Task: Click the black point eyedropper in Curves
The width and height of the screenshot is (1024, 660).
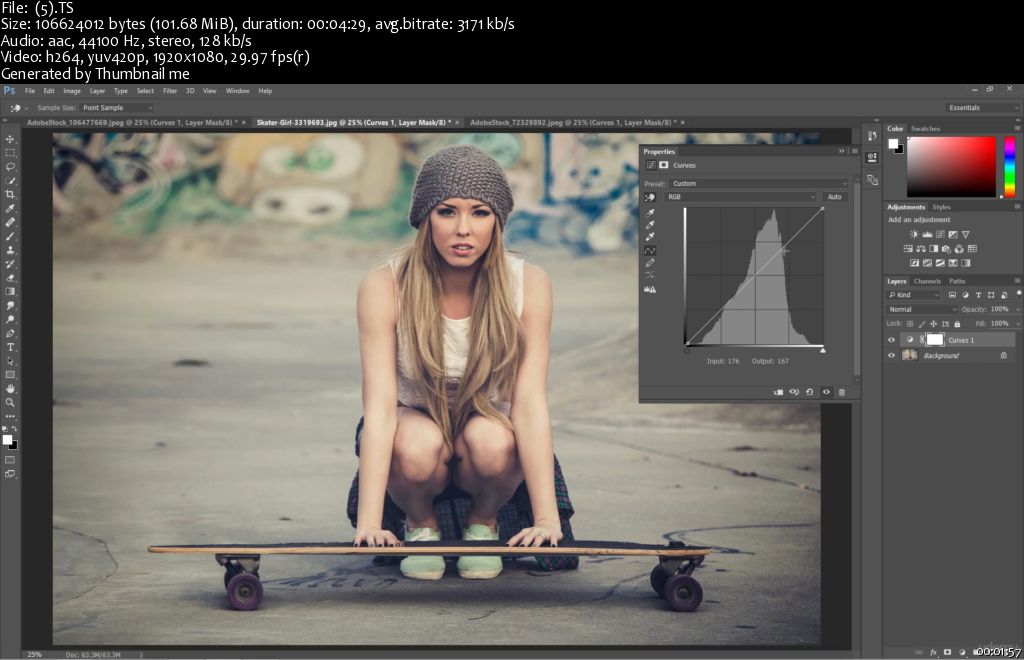Action: tap(650, 212)
